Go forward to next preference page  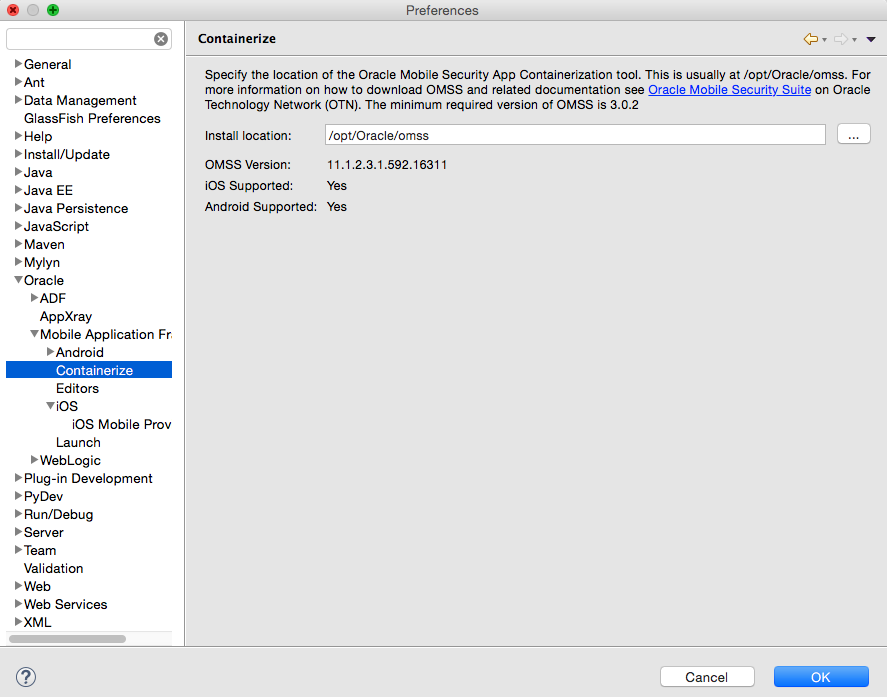(x=841, y=39)
